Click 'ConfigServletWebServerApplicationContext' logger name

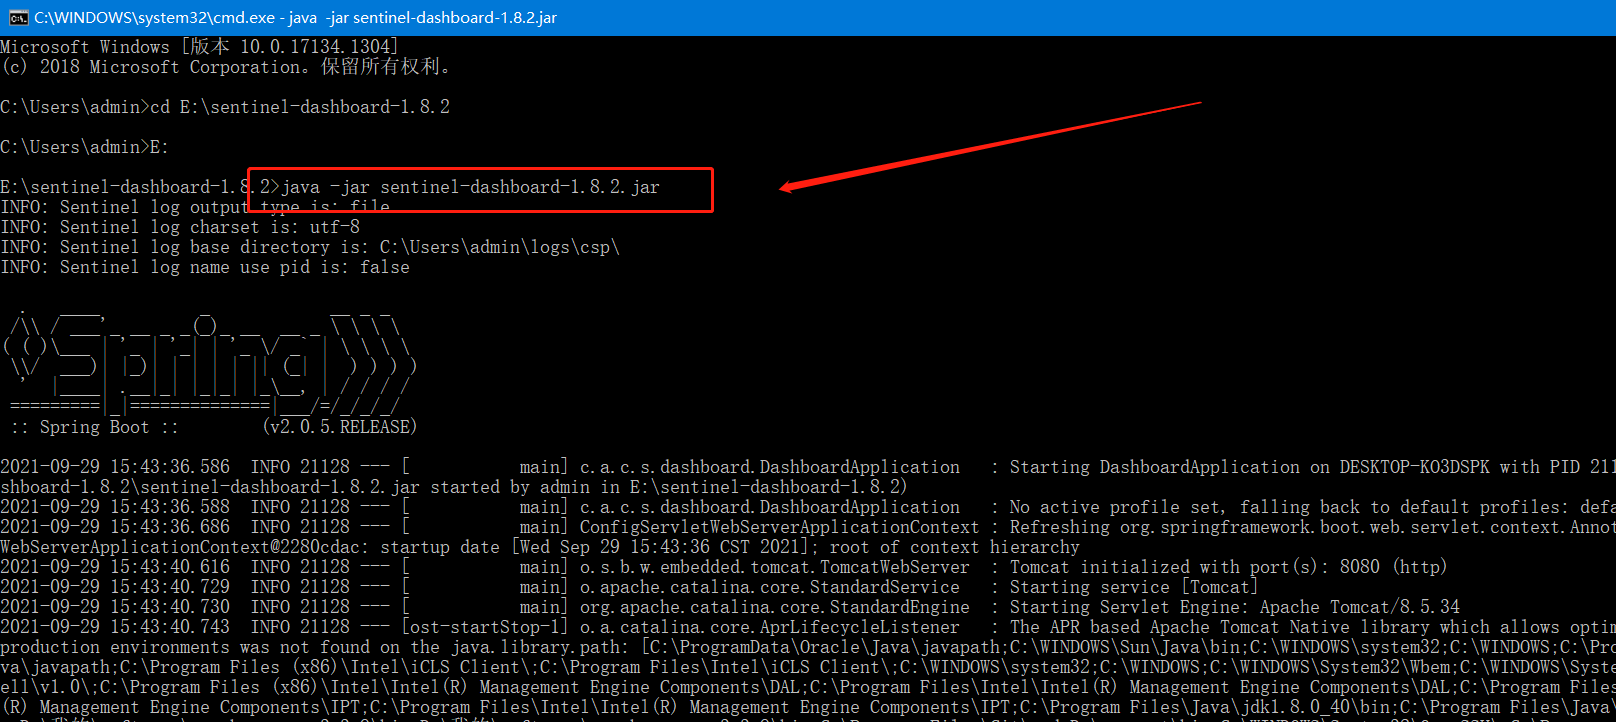(x=780, y=527)
